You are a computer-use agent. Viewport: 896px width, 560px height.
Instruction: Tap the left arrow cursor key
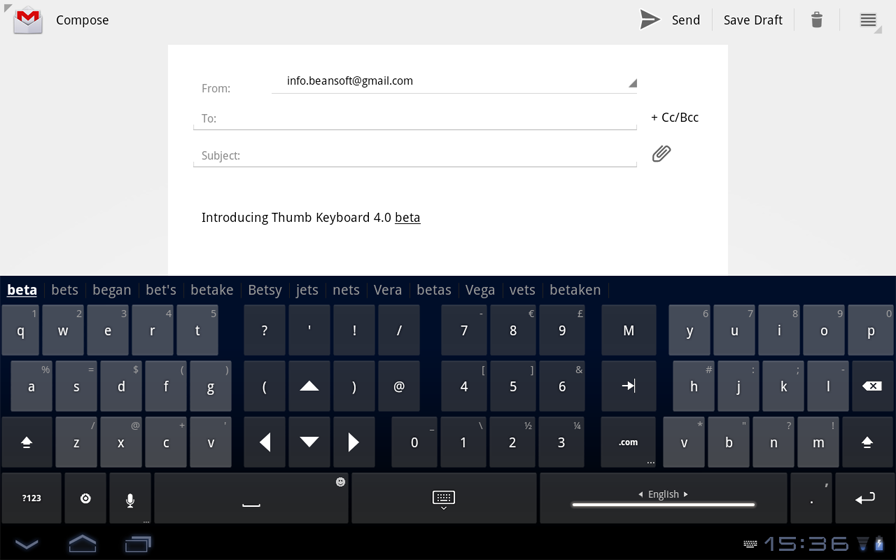pyautogui.click(x=265, y=442)
